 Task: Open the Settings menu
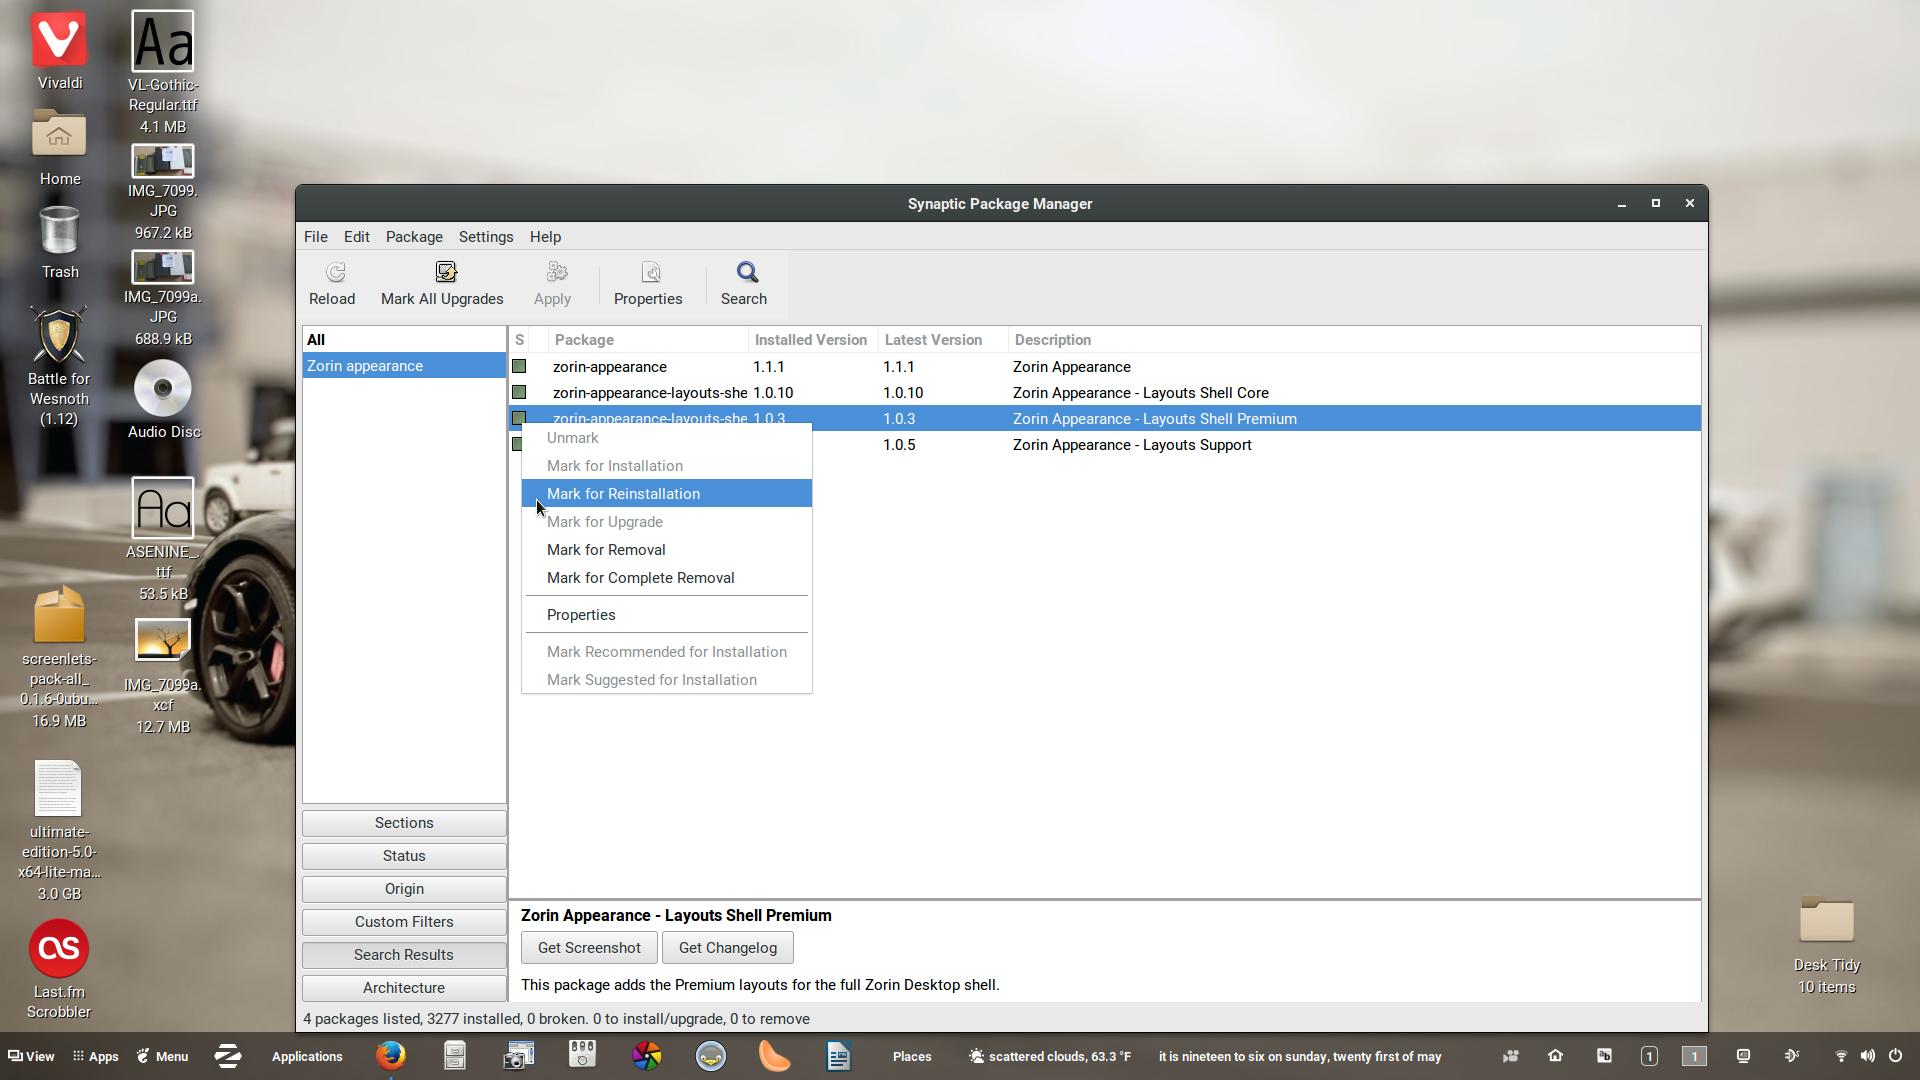486,237
